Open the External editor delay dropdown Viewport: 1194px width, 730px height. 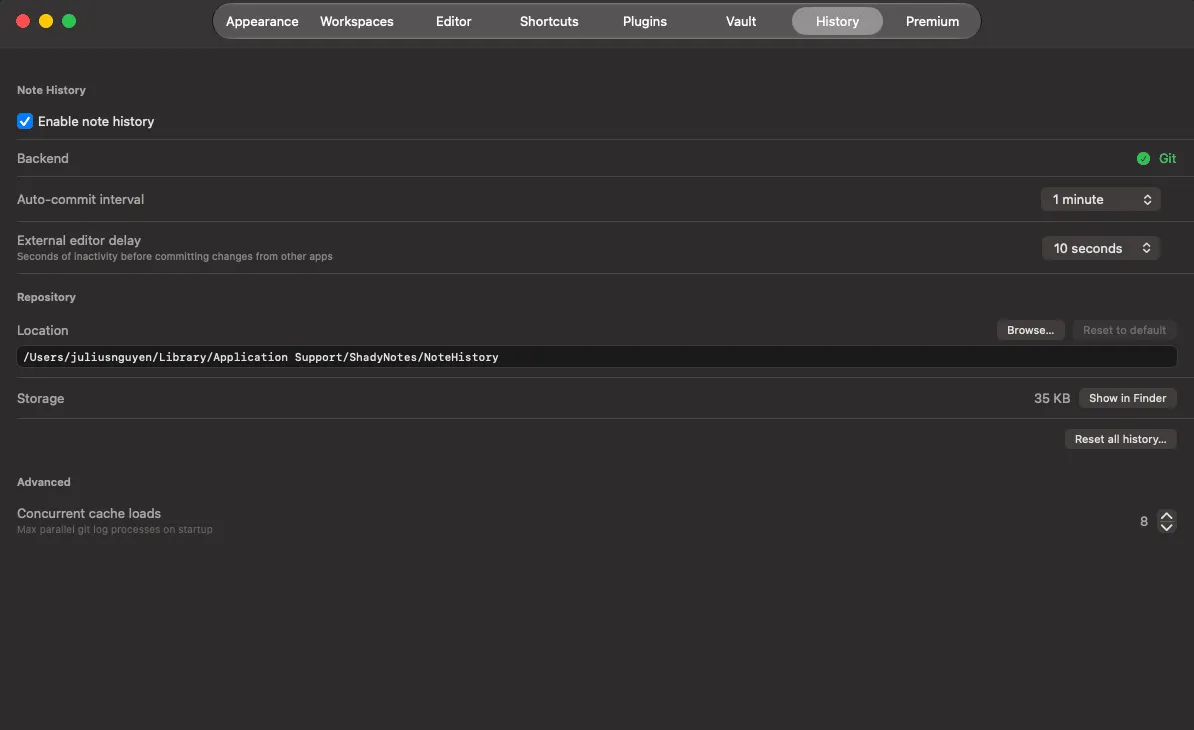[1100, 248]
